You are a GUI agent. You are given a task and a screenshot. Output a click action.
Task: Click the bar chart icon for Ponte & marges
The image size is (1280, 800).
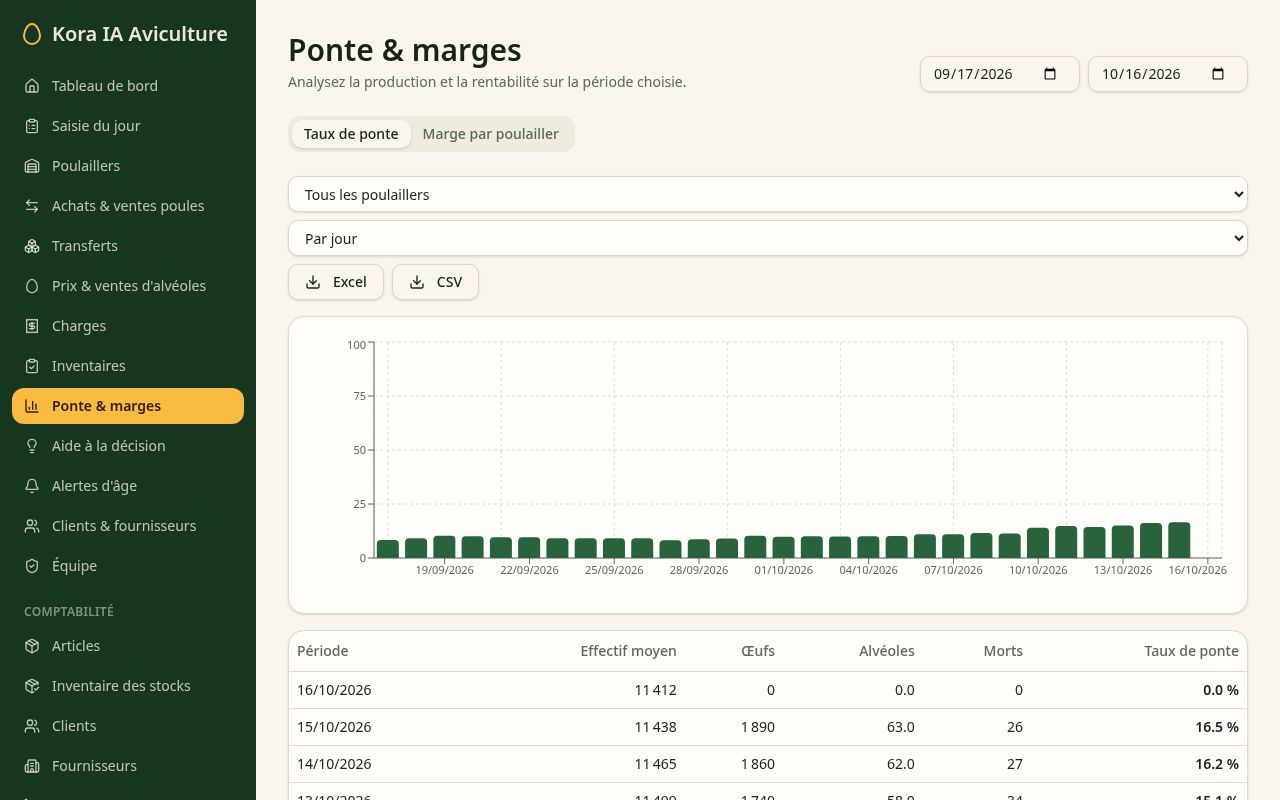(x=32, y=406)
